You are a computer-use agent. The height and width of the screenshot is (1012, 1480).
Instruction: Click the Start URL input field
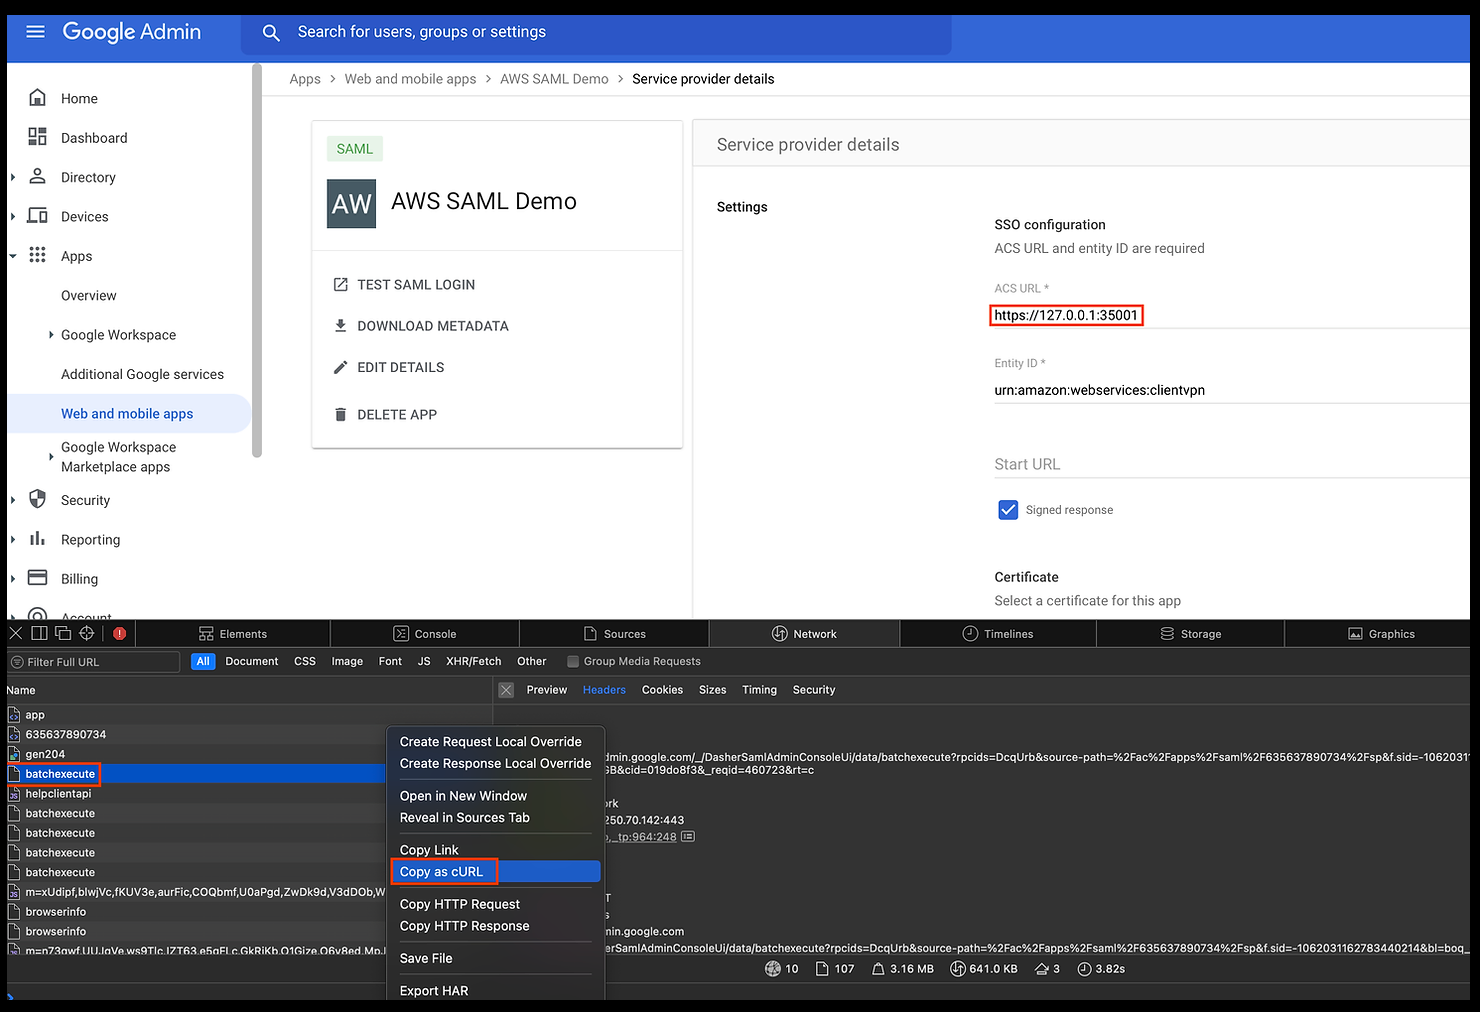(1230, 464)
